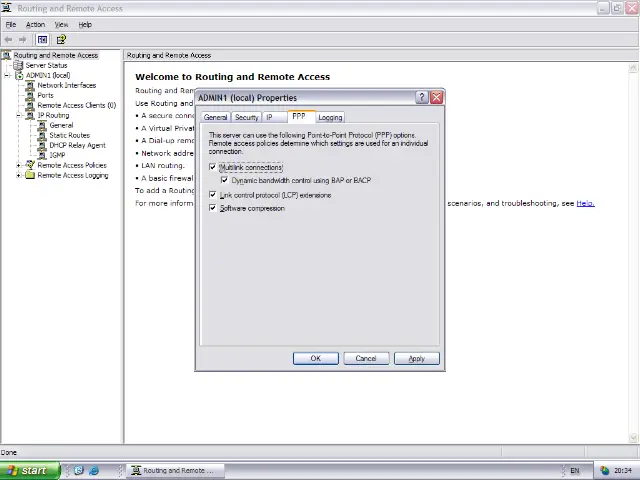Click the DHCP Relay Agent icon
640x480 pixels.
[x=42, y=145]
